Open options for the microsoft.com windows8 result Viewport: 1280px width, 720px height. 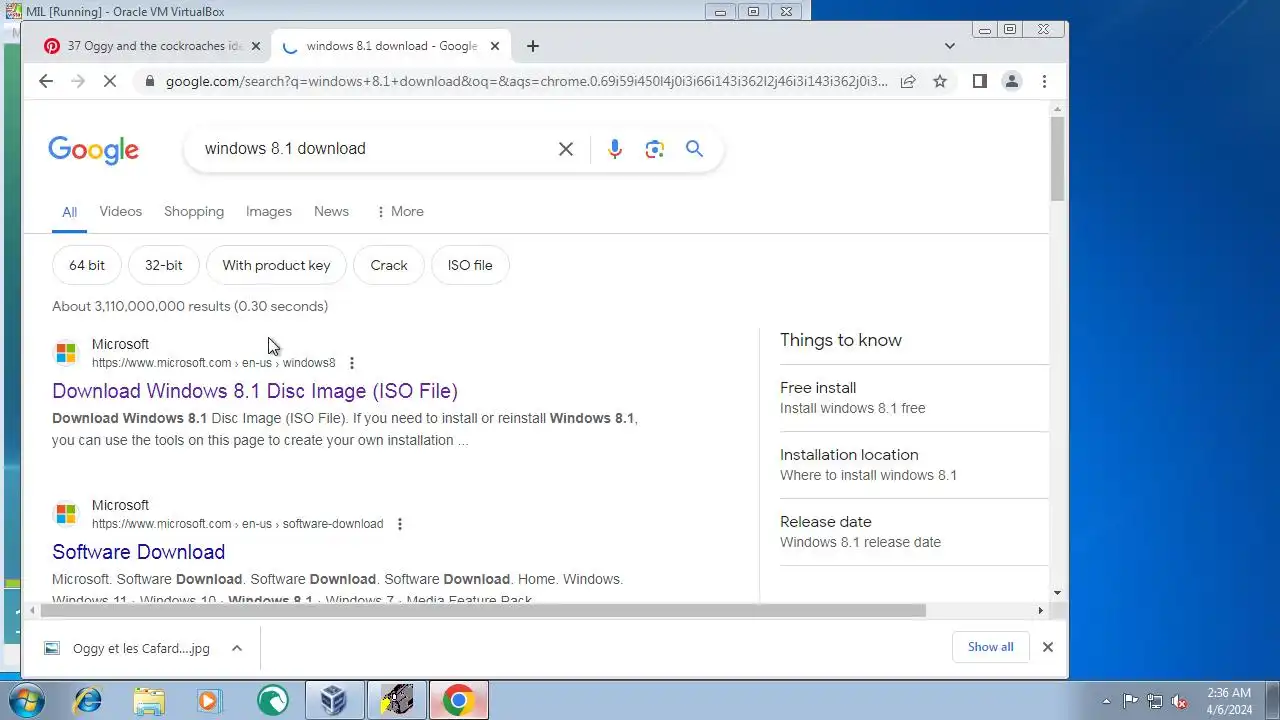click(351, 363)
